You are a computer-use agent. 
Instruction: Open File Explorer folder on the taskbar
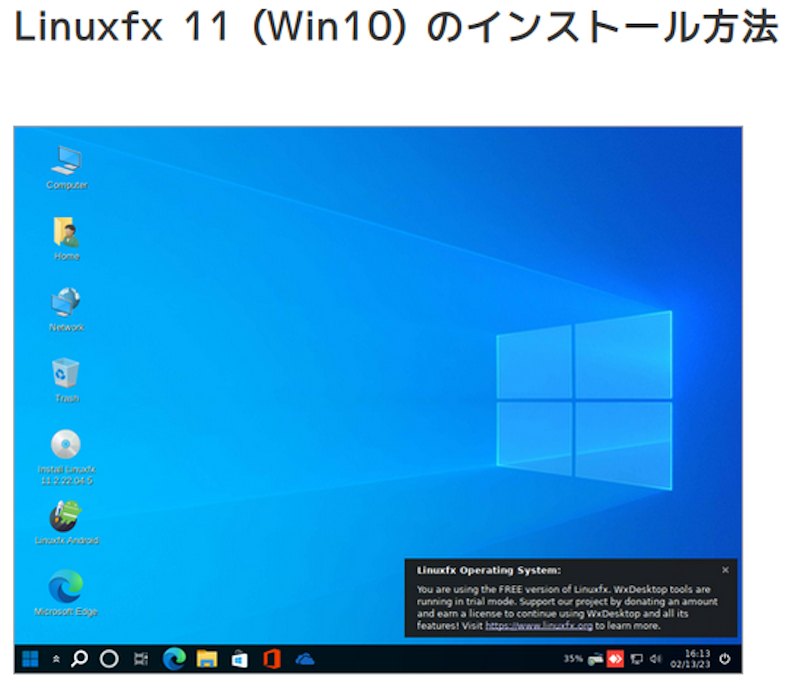point(207,659)
